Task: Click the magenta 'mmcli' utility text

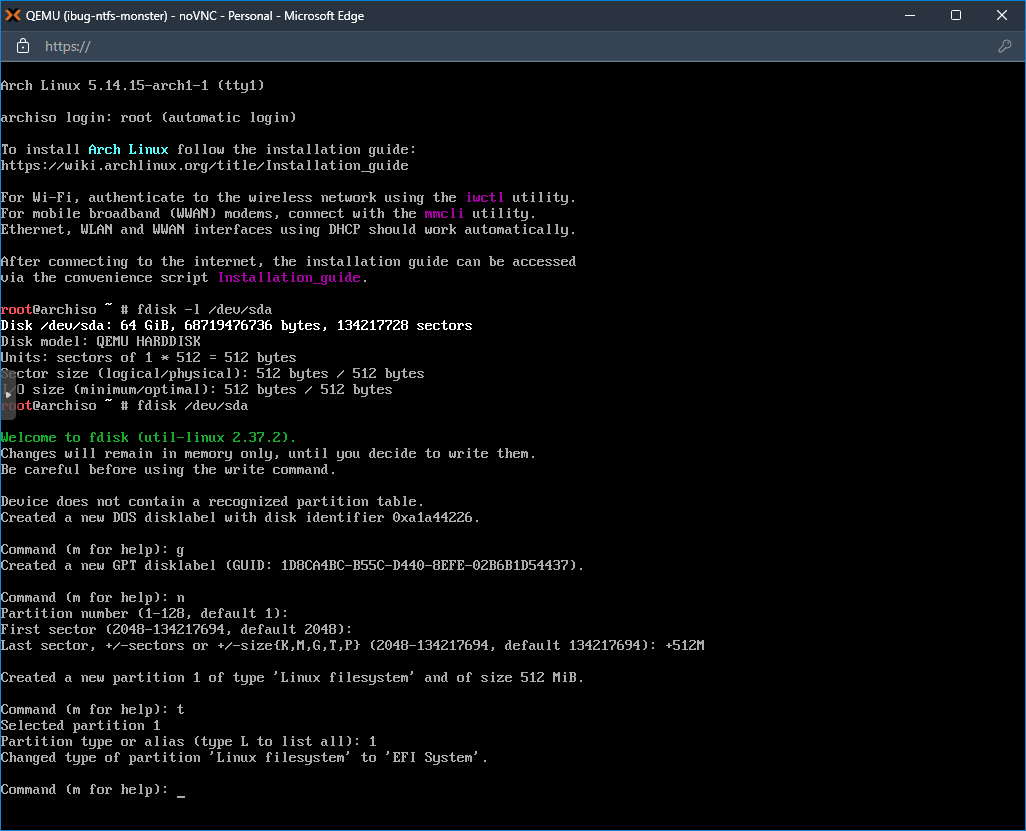Action: (x=444, y=213)
